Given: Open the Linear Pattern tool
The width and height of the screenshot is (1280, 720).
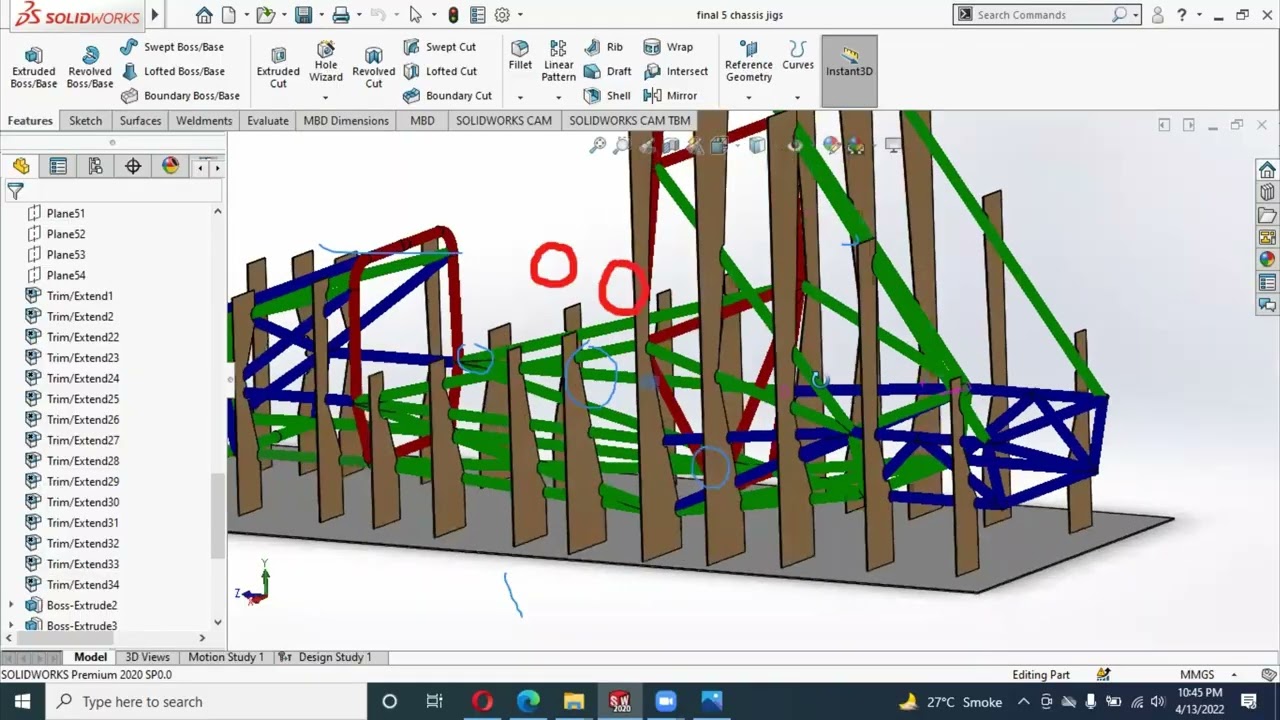Looking at the screenshot, I should pos(558,62).
